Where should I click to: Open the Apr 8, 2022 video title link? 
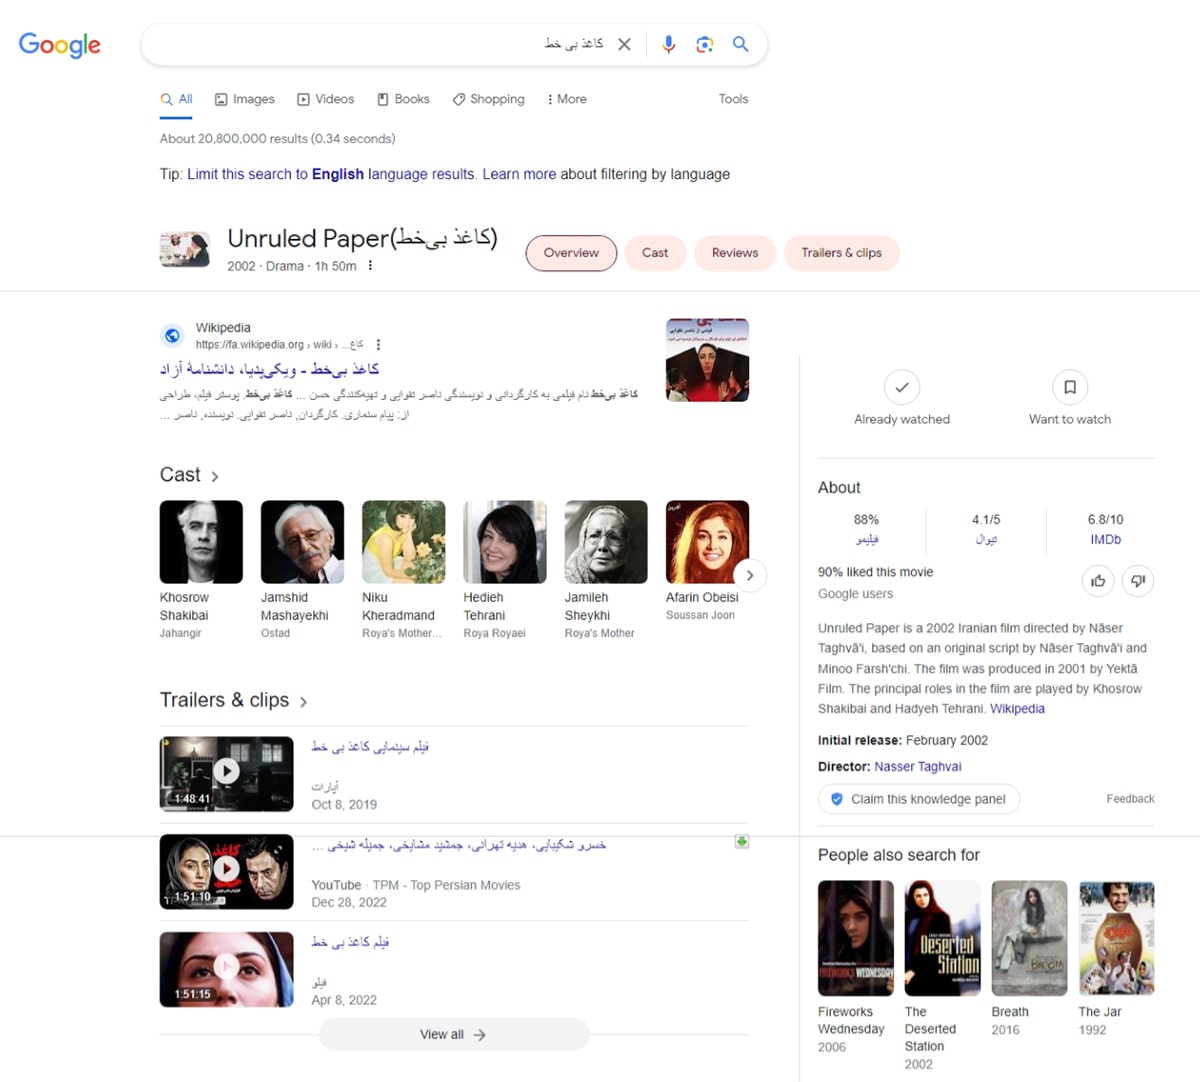coord(350,942)
